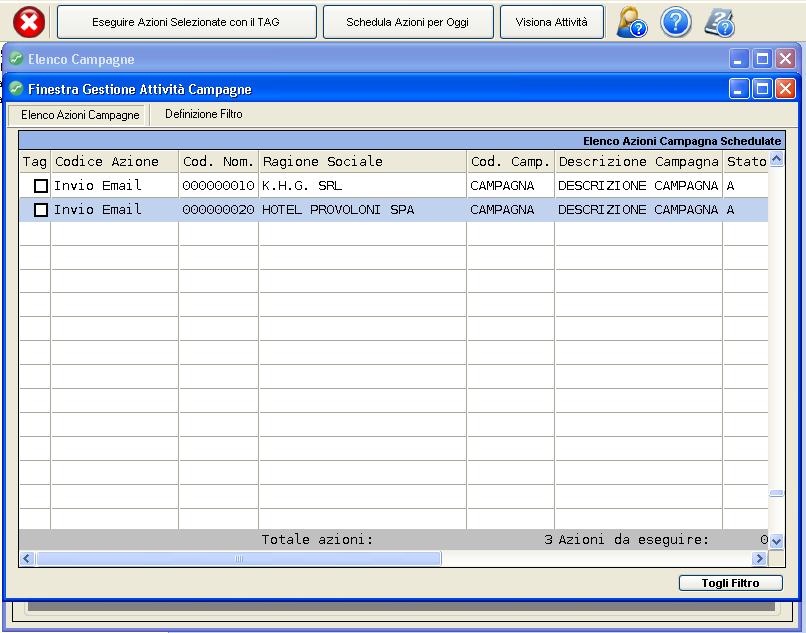Tick the Tag checkbox for HOTEL PROVOLONI SPA row
This screenshot has width=806, height=633.
pyautogui.click(x=41, y=210)
